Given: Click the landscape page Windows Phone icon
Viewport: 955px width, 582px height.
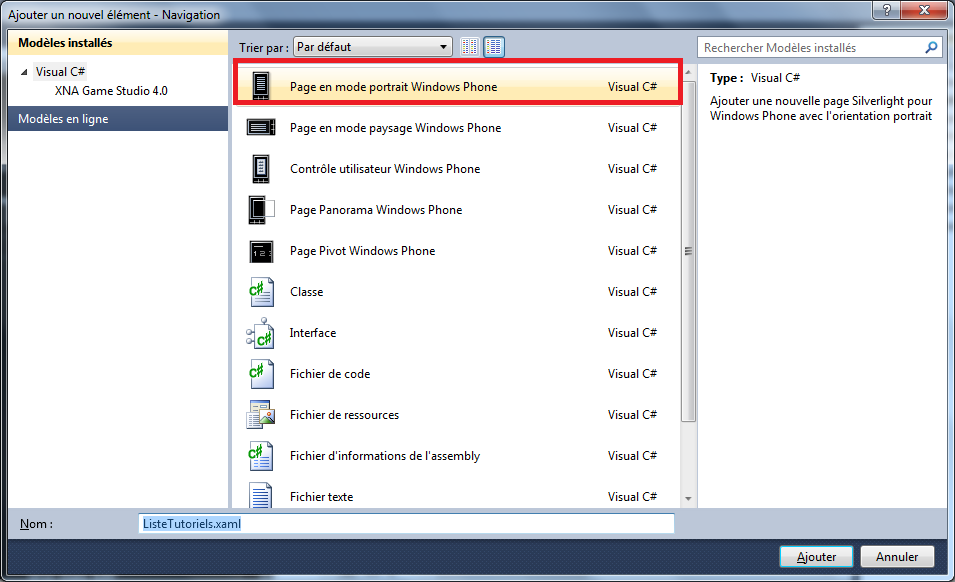Looking at the screenshot, I should (261, 127).
